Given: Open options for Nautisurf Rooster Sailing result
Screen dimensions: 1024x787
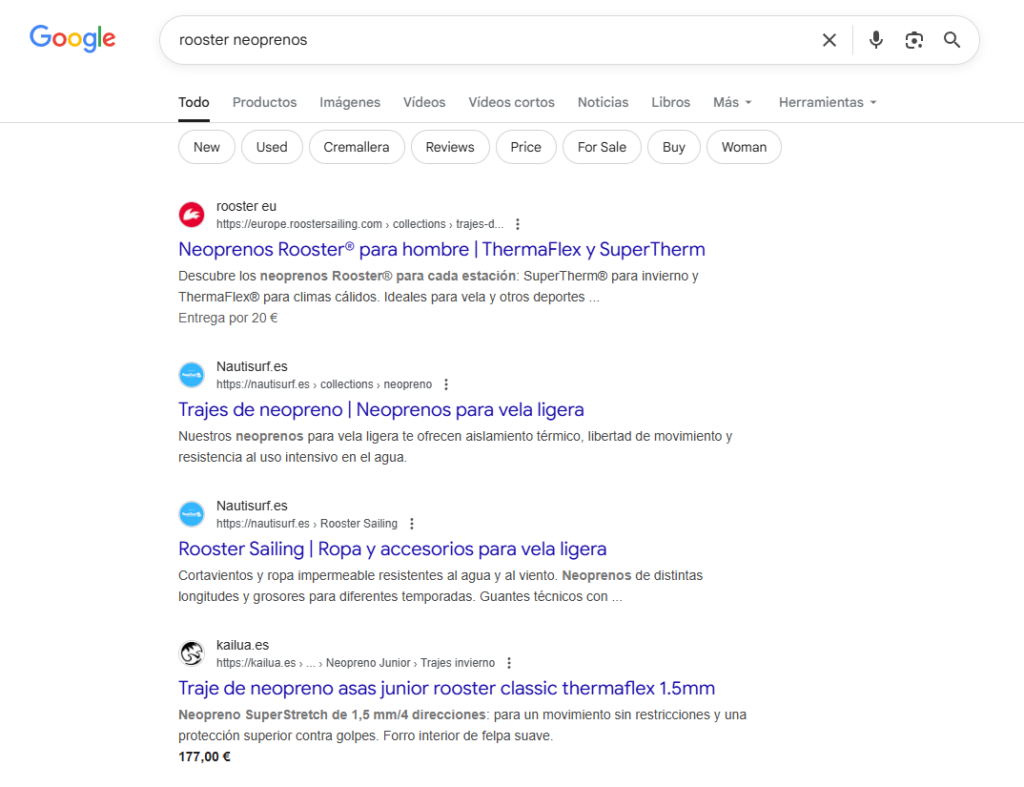Looking at the screenshot, I should 411,524.
